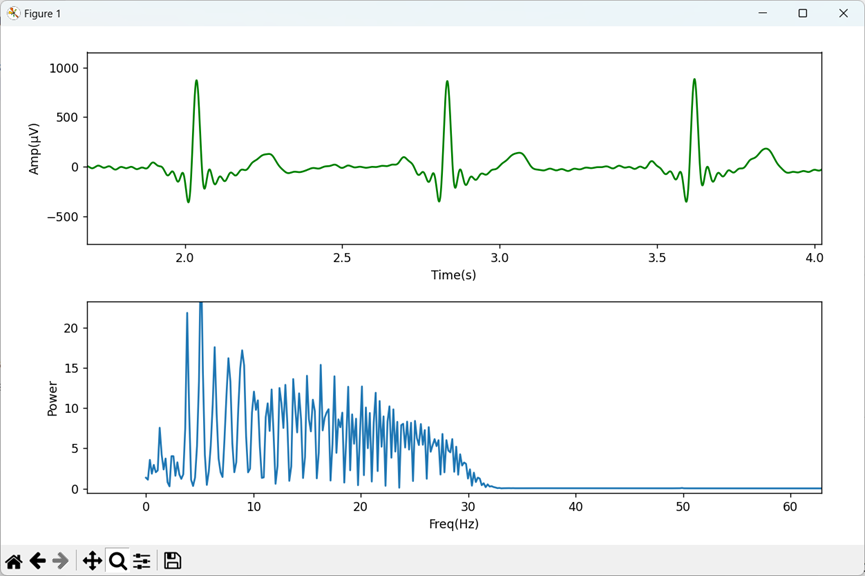Image resolution: width=865 pixels, height=576 pixels.
Task: Click the second ECG R-peak near 2.8 seconds
Action: 447,82
